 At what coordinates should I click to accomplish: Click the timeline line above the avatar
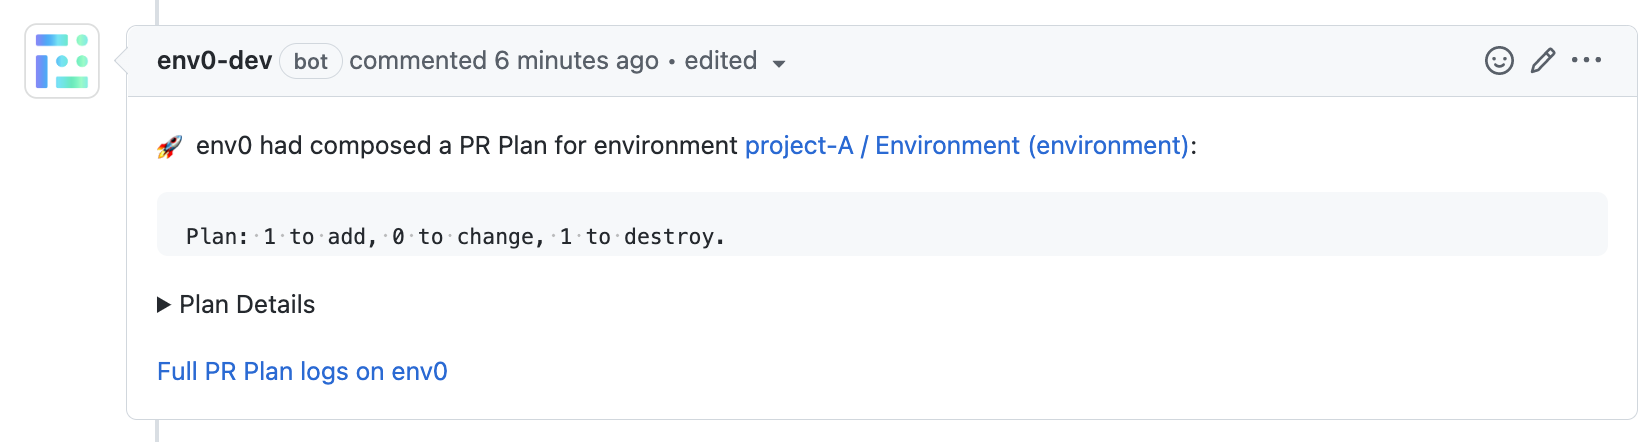[157, 10]
